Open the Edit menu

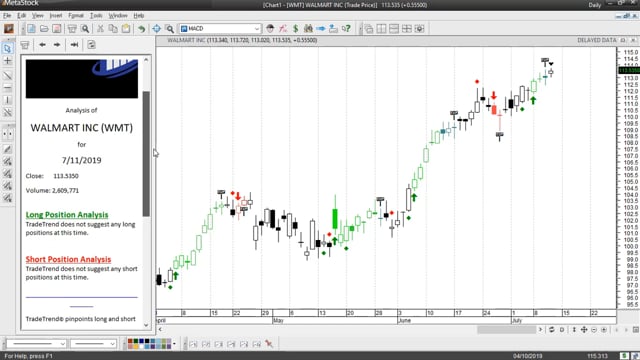pyautogui.click(x=22, y=16)
